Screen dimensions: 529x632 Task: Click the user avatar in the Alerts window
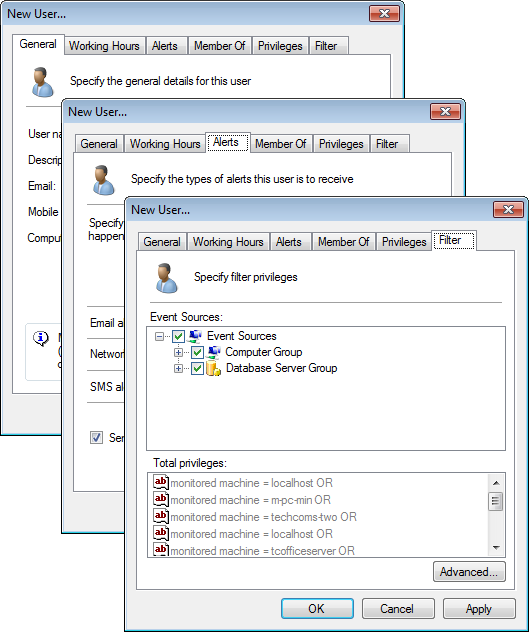coord(104,180)
